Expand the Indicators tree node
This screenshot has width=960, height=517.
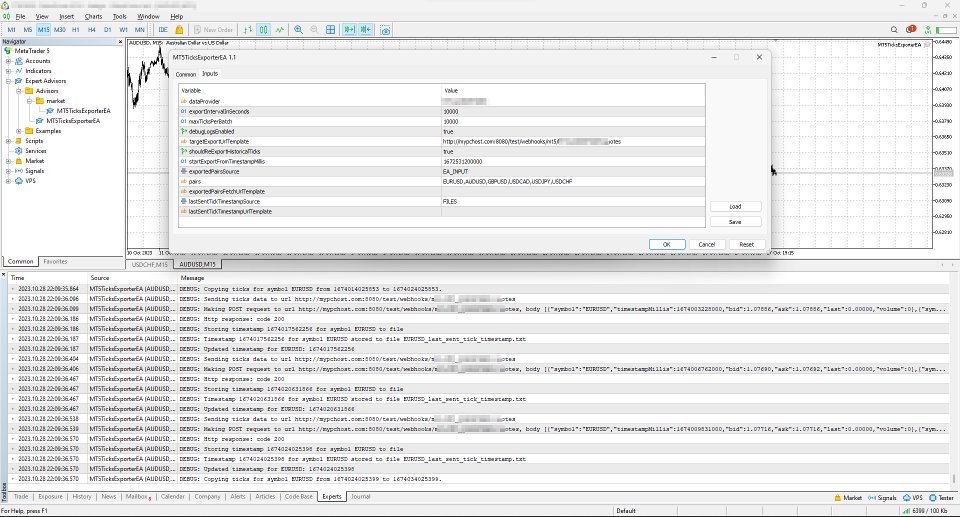point(9,71)
